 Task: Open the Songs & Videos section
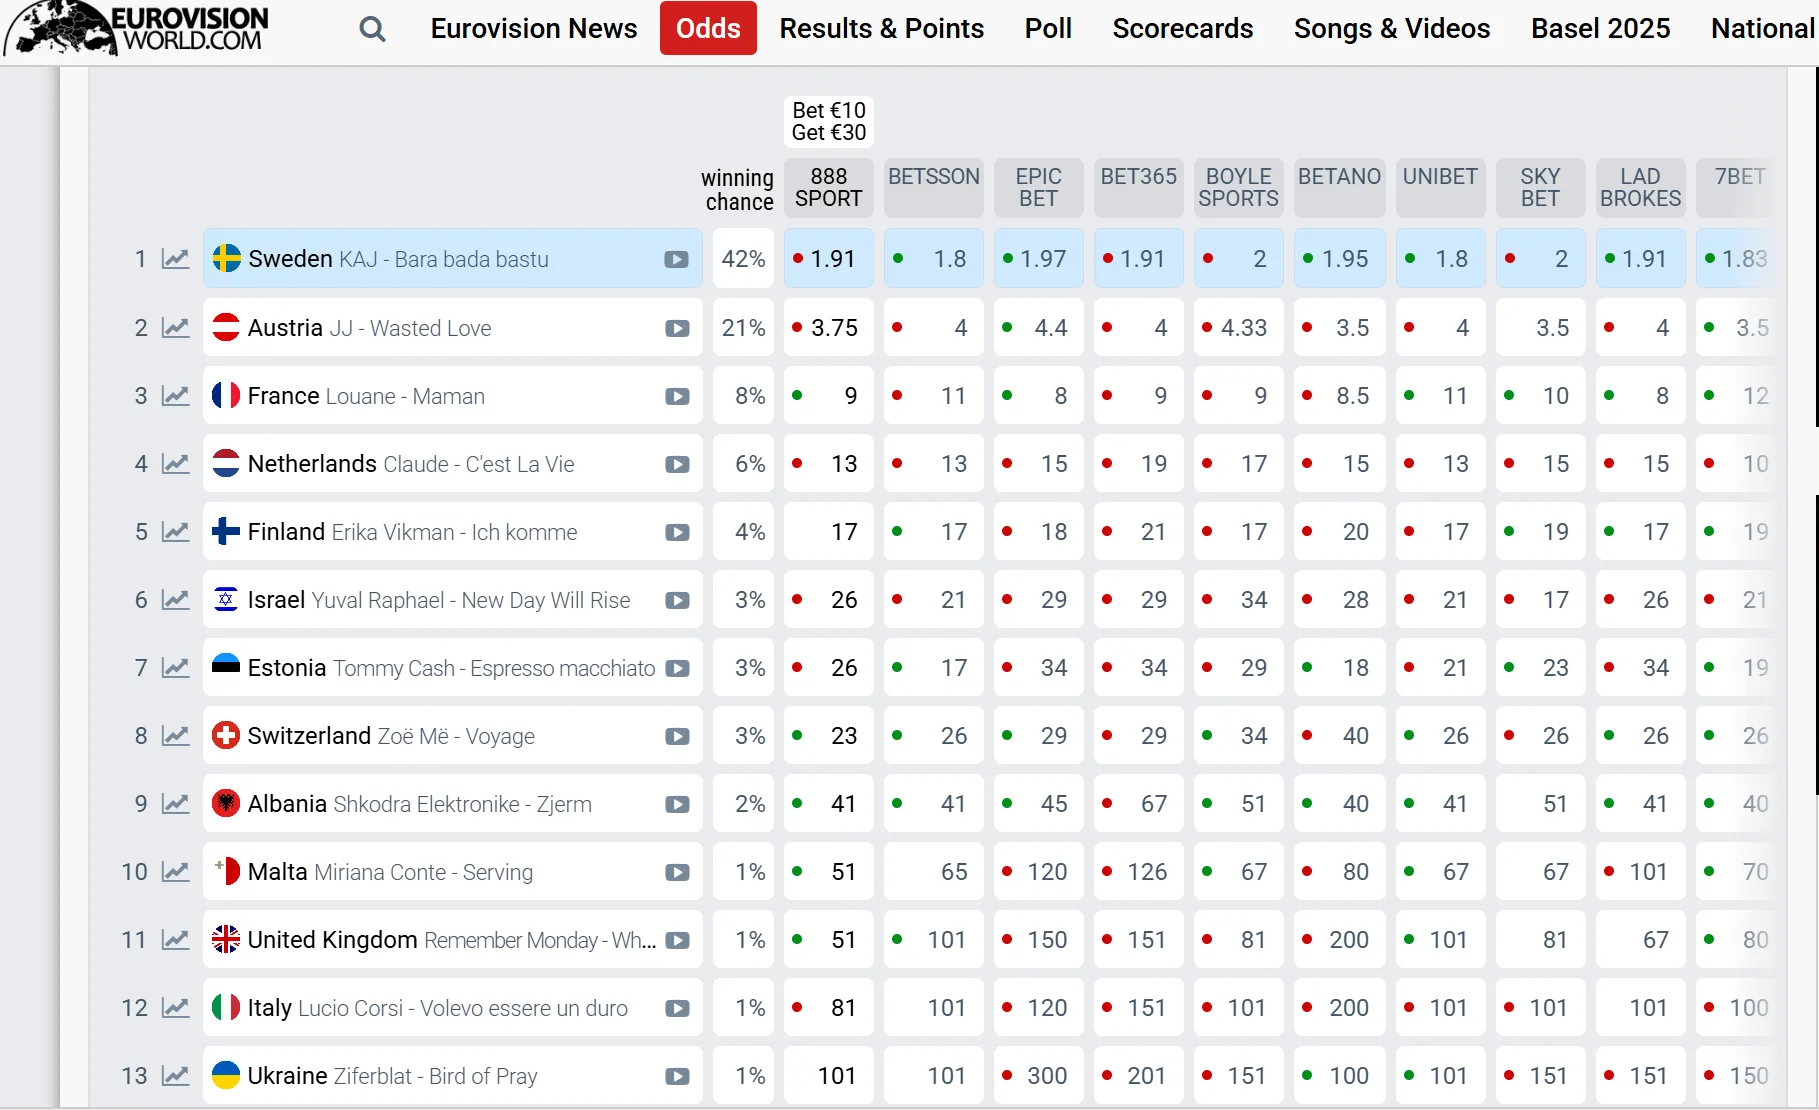point(1391,29)
